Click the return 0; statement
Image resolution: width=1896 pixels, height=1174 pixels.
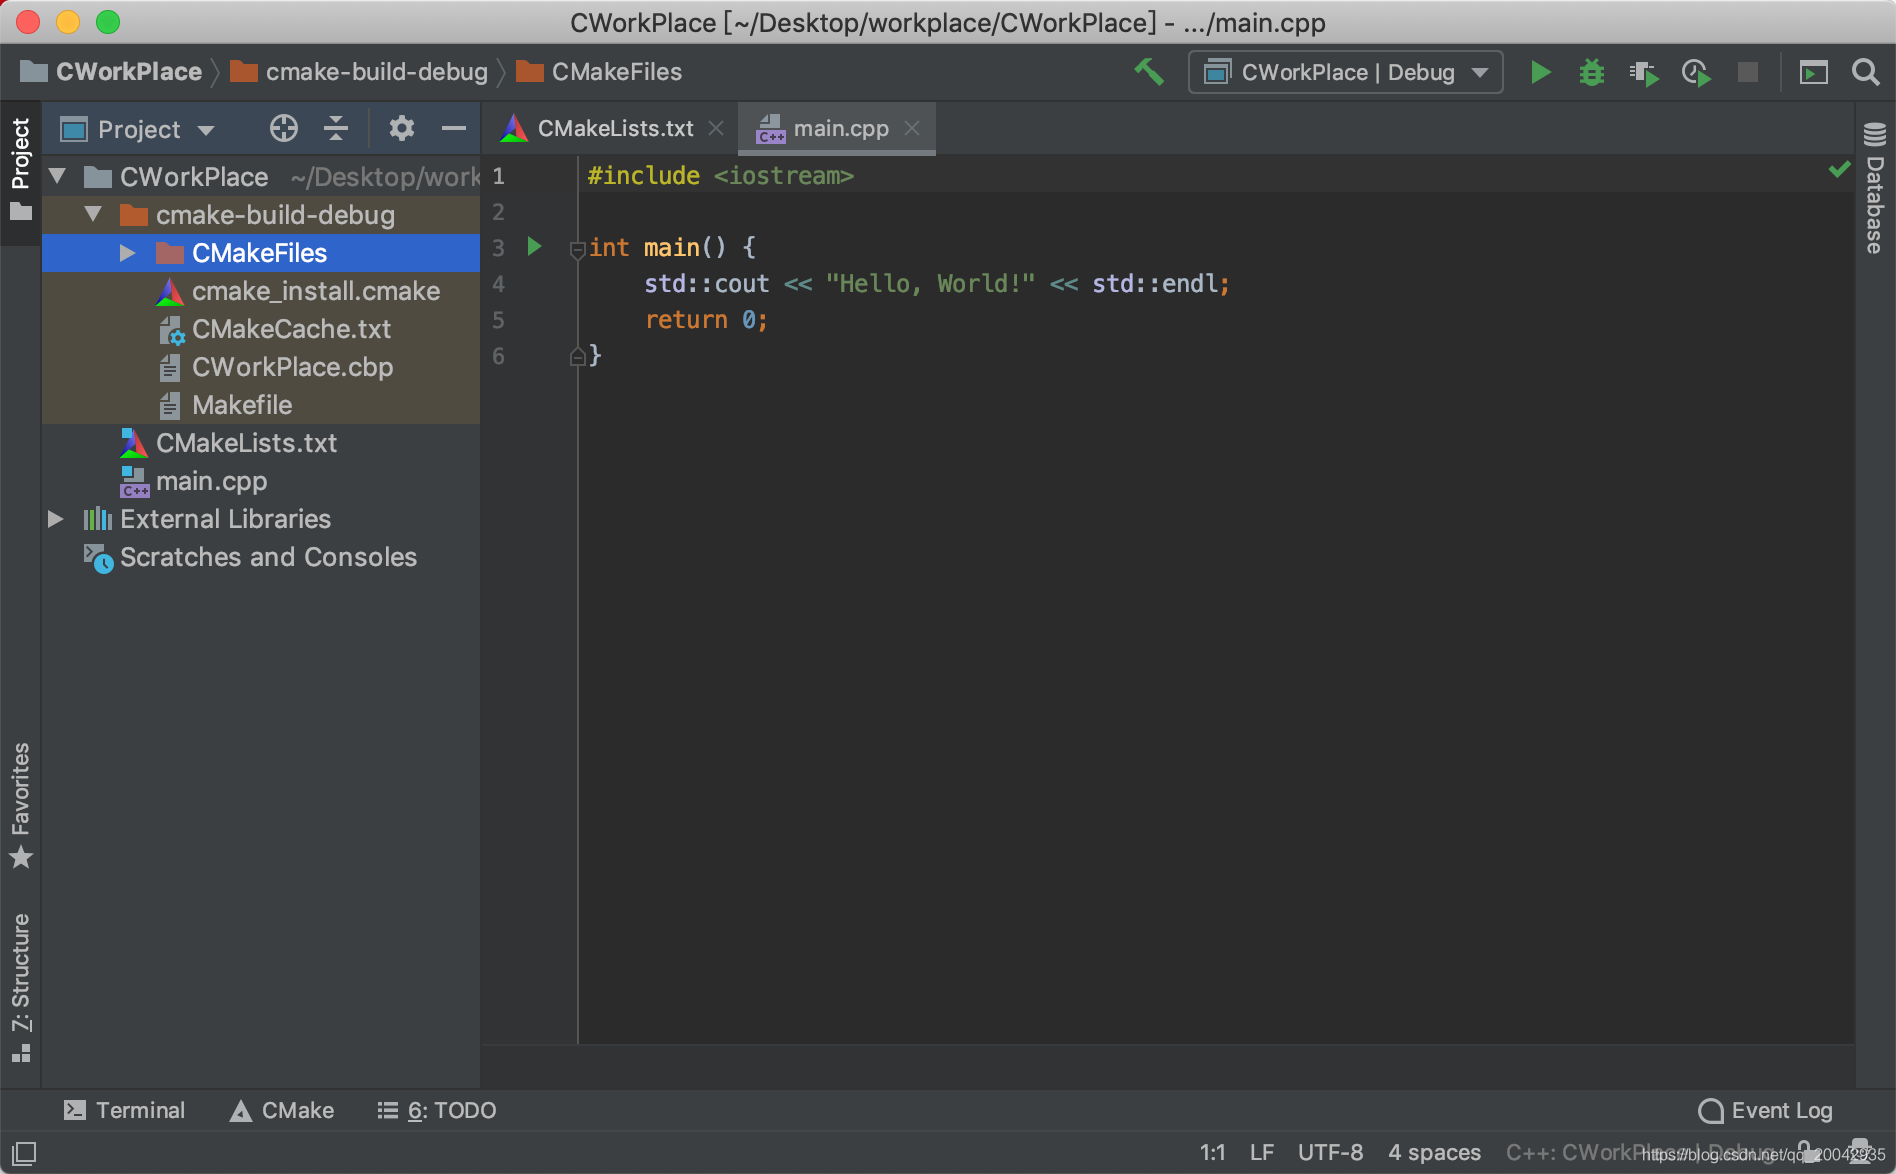(706, 320)
